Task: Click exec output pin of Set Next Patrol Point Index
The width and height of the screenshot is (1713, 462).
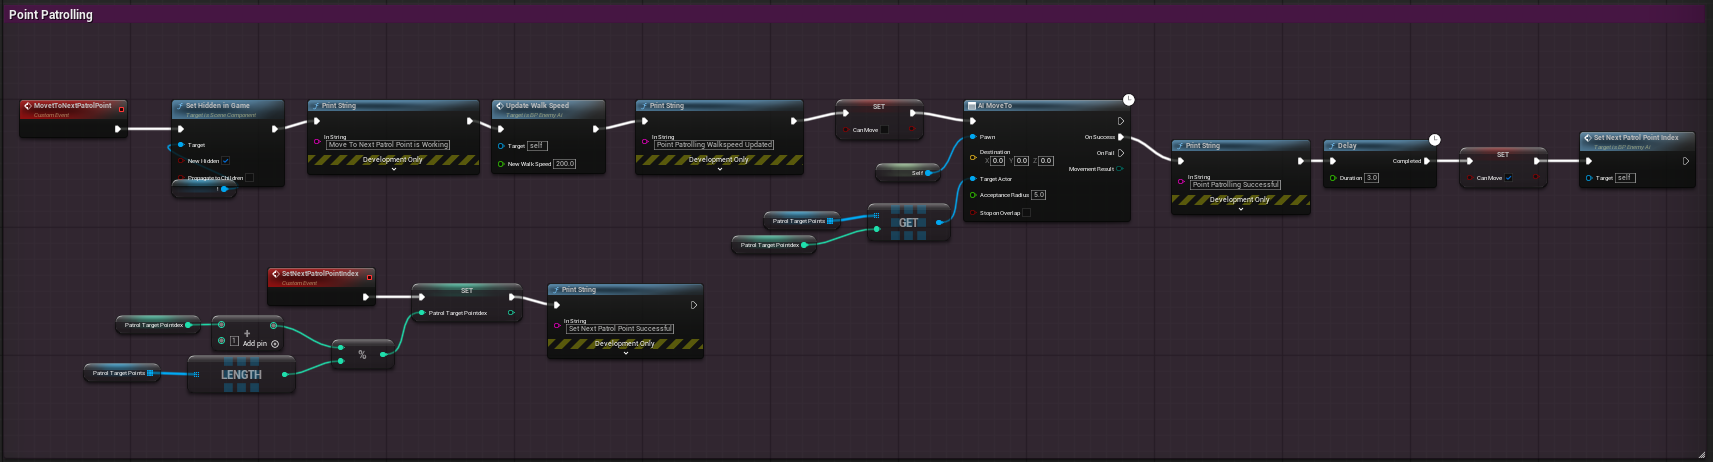Action: (x=1686, y=161)
